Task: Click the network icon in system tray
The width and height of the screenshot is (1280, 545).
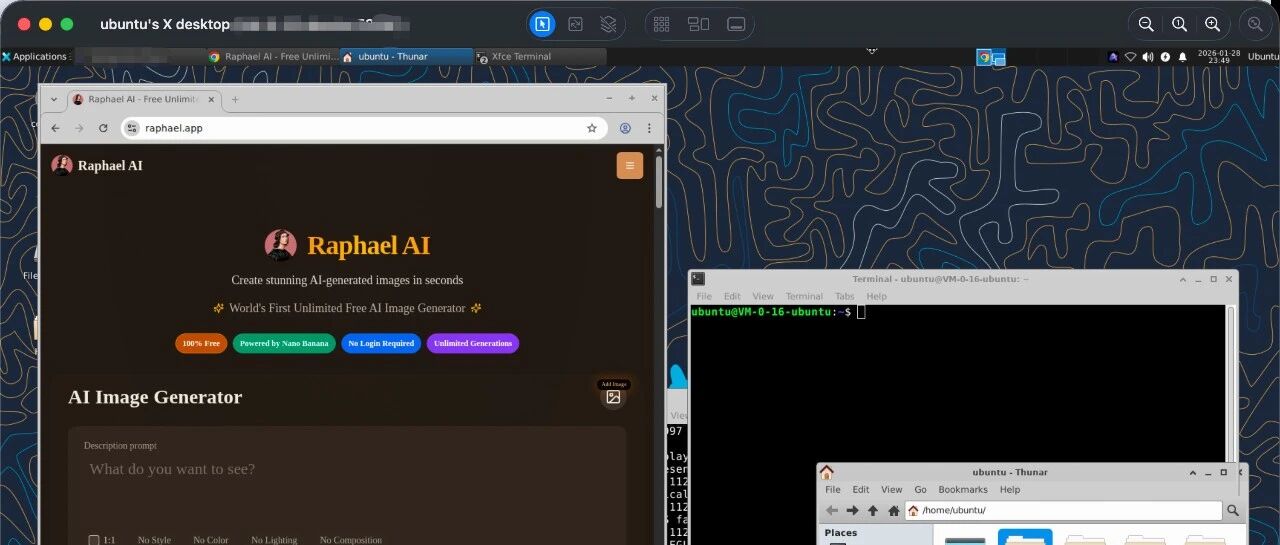Action: (x=1131, y=57)
